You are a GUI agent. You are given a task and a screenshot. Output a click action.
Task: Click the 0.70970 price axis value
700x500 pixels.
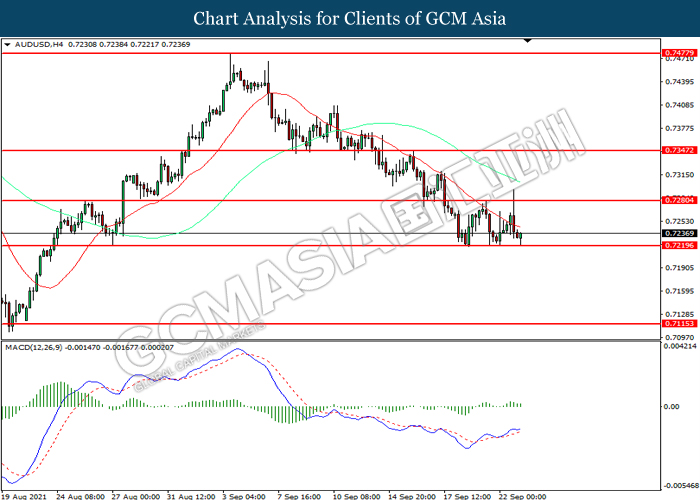click(679, 338)
